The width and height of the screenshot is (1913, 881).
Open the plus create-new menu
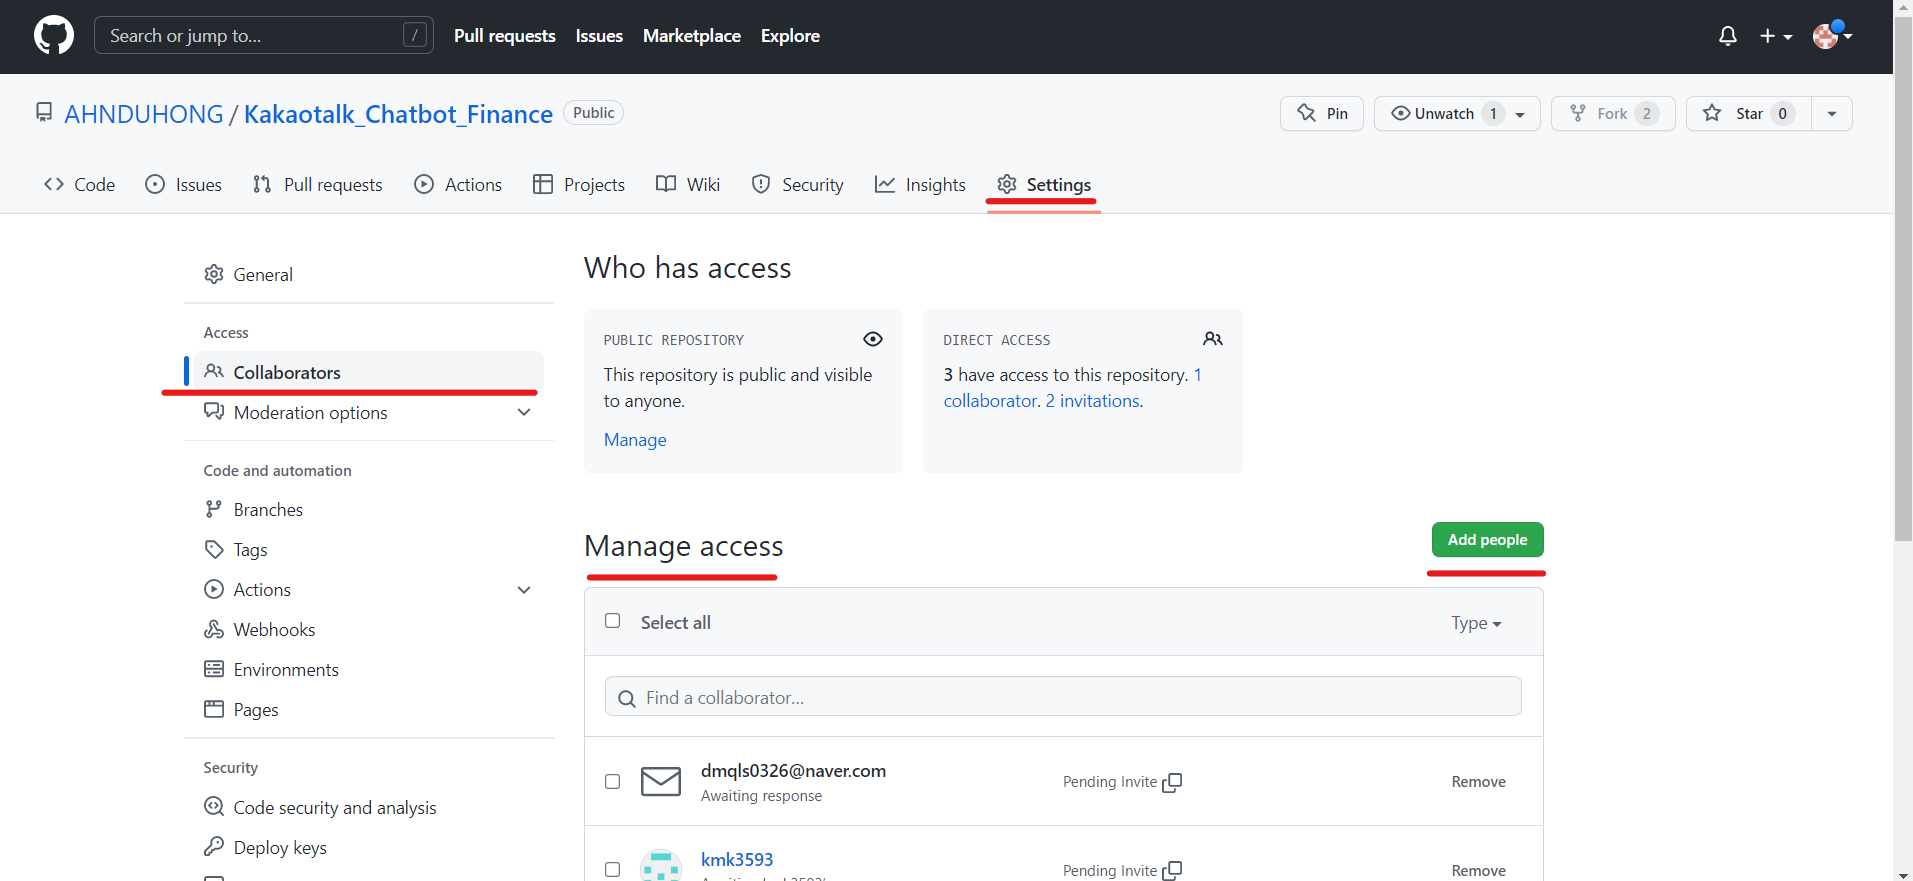pyautogui.click(x=1776, y=36)
